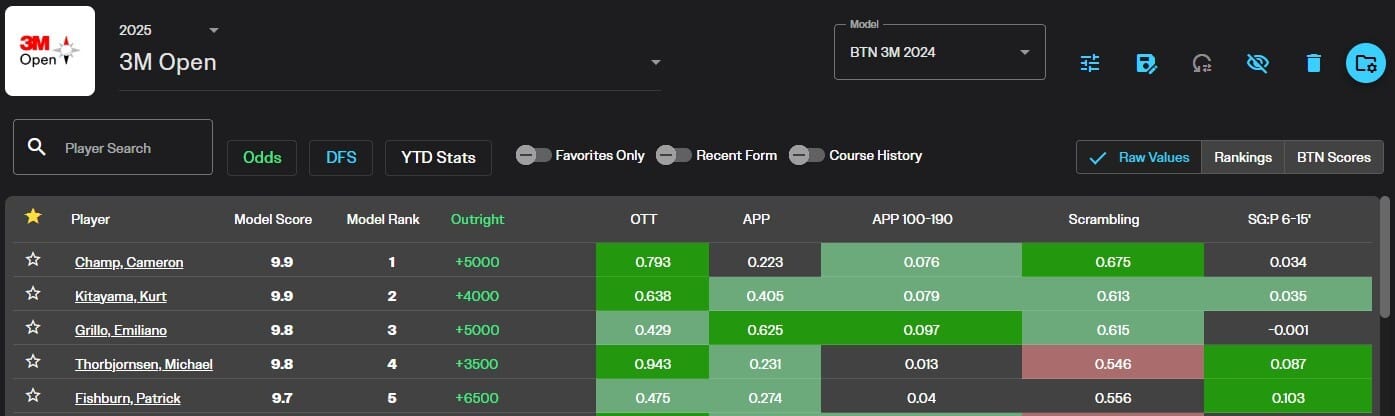This screenshot has width=1395, height=416.
Task: Click the 0.675 Scrambling cell for Champ
Action: [x=1112, y=260]
